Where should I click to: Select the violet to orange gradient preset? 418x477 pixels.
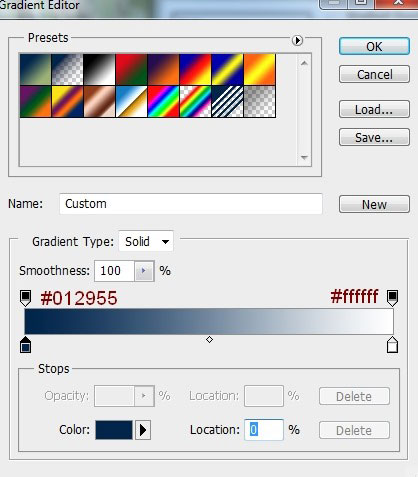coord(163,69)
